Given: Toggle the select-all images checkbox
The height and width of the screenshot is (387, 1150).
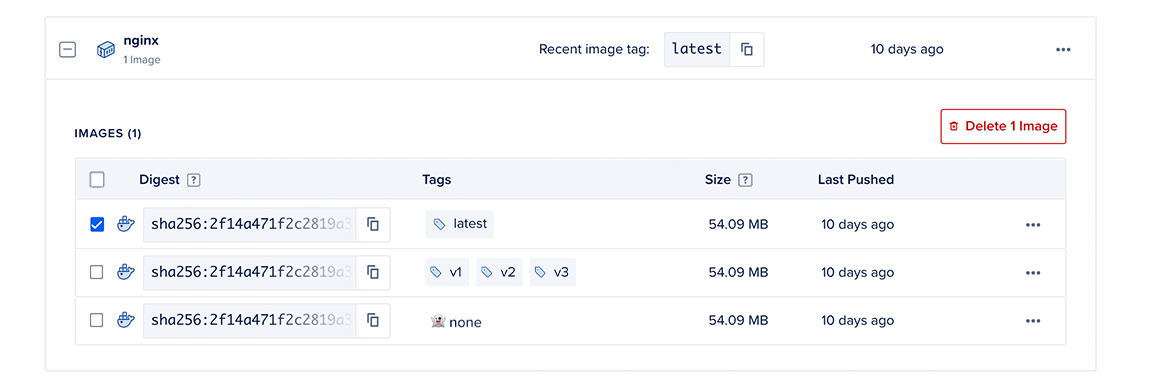Looking at the screenshot, I should [x=97, y=180].
